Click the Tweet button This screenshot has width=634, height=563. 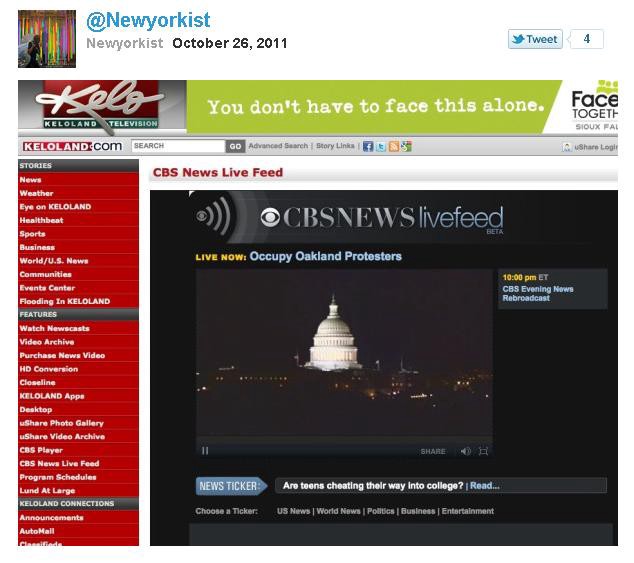pyautogui.click(x=535, y=39)
